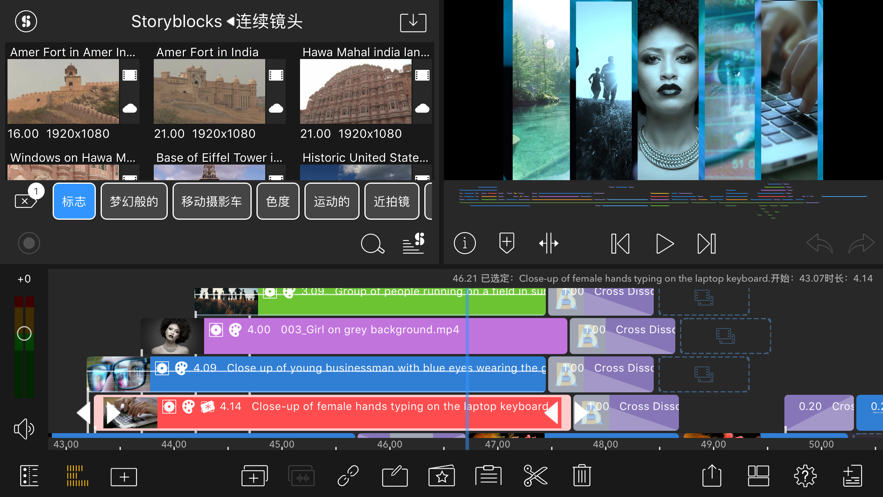Open the share export icon
Viewport: 883px width, 497px height.
click(712, 476)
